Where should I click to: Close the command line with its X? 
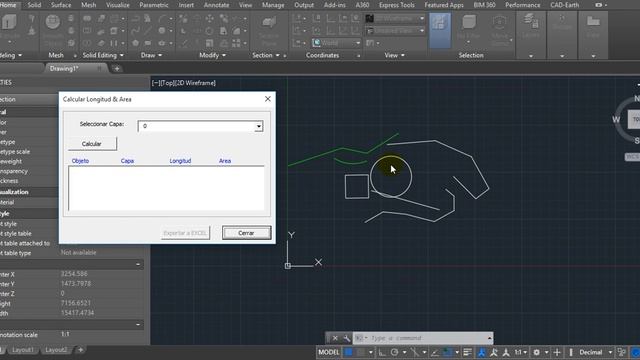coord(335,338)
